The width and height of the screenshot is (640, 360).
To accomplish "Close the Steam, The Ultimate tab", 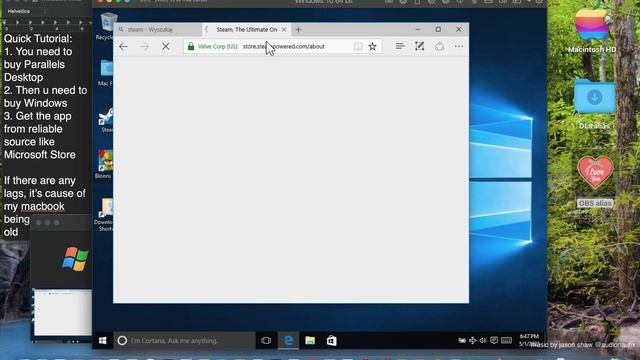I will (284, 29).
